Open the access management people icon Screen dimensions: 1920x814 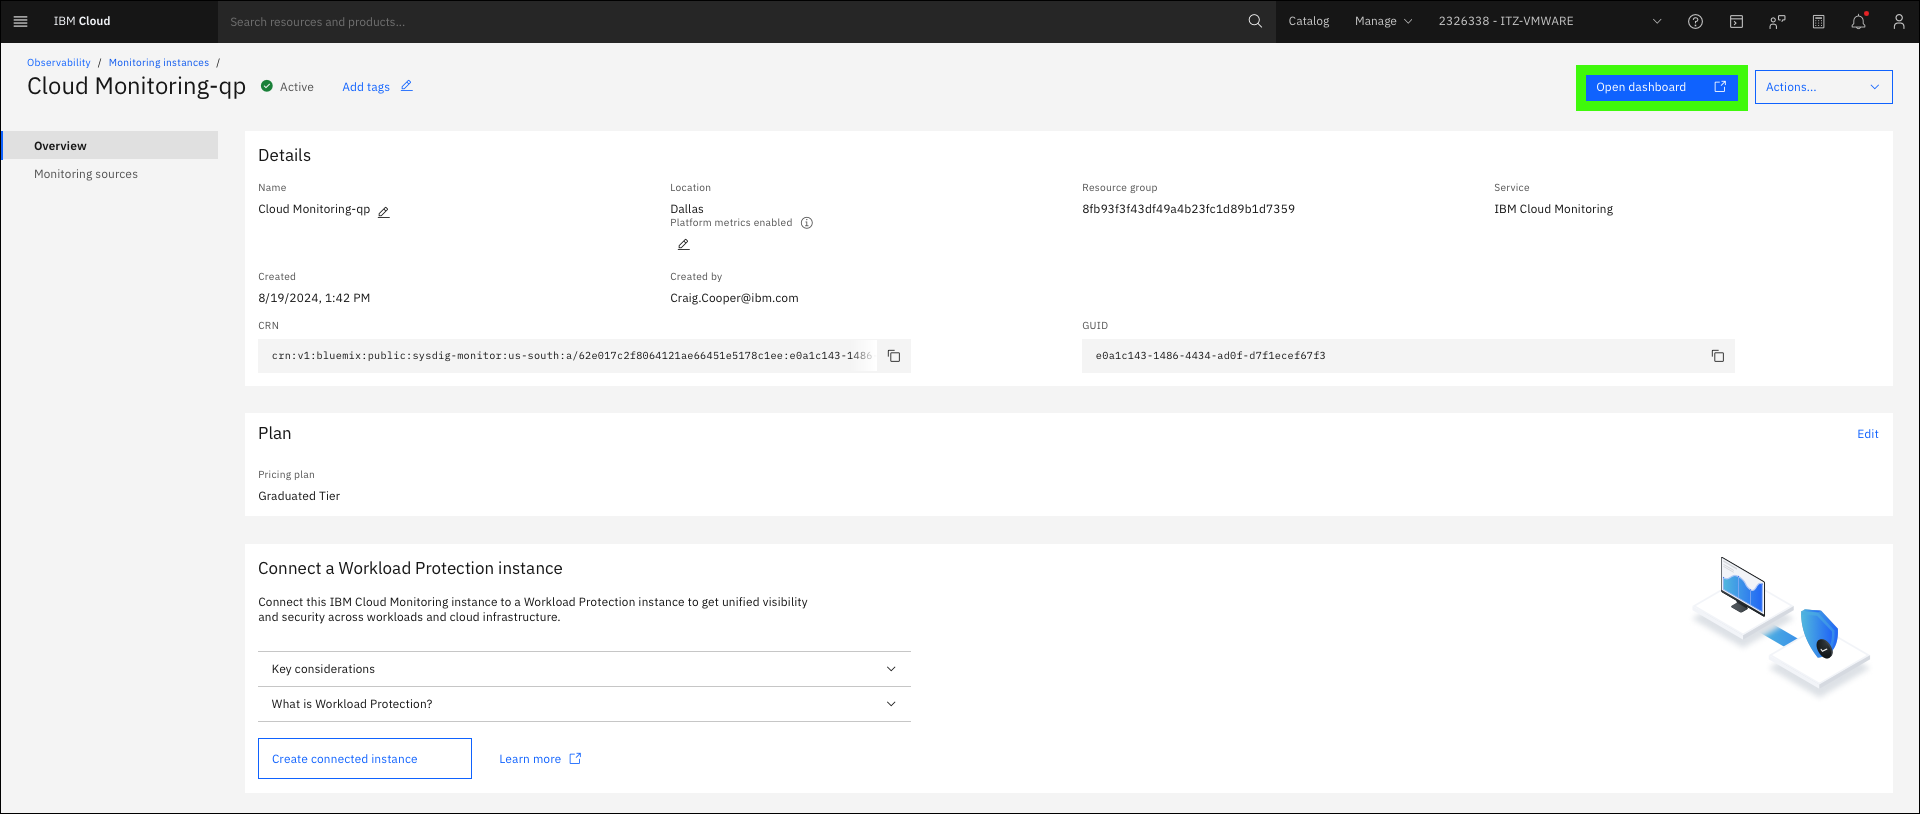[1777, 21]
